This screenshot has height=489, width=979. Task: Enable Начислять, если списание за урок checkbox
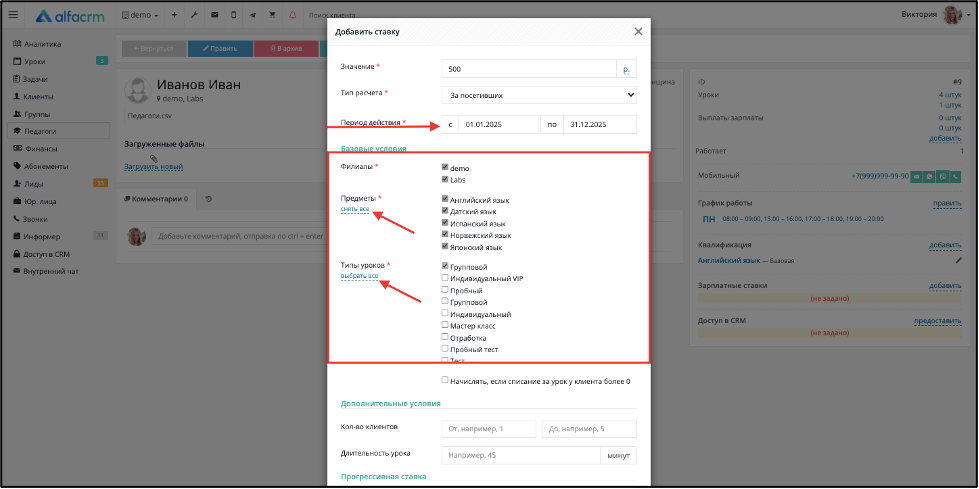coord(445,380)
